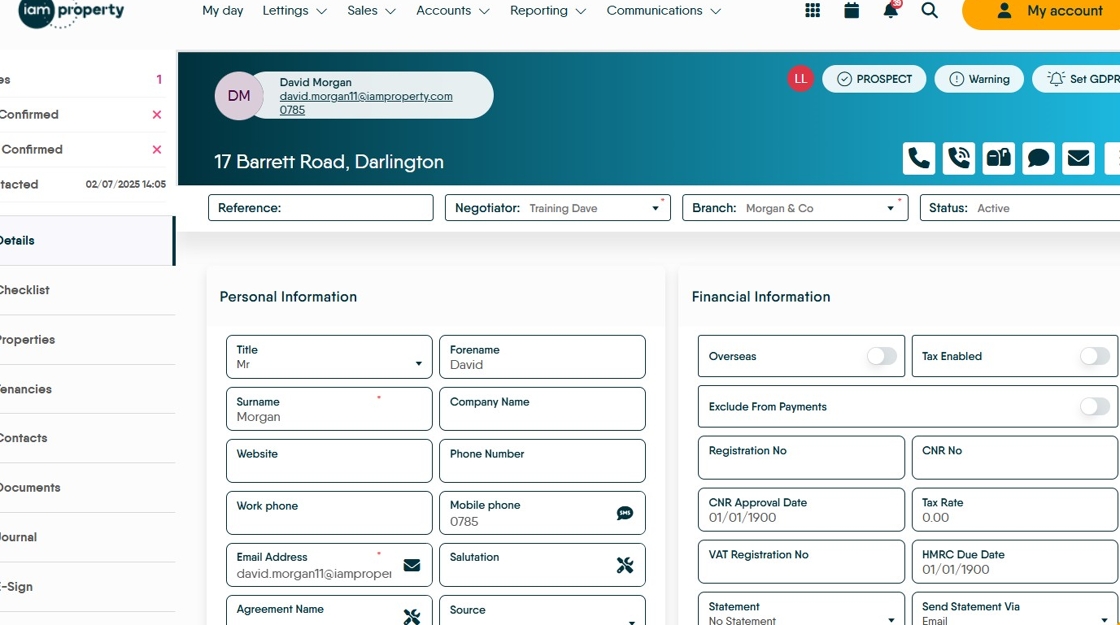Screen dimensions: 1120x625
Task: Select the Details sidebar tab
Action: pos(86,241)
